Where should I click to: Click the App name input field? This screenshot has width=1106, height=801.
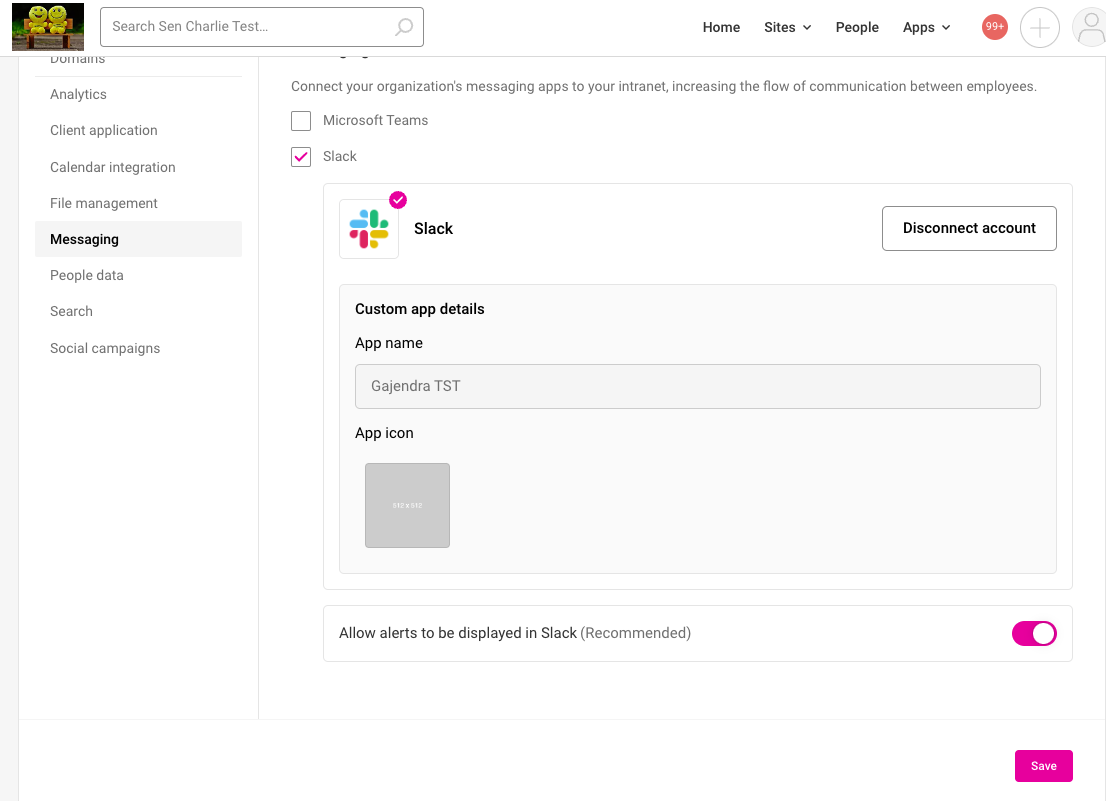697,386
